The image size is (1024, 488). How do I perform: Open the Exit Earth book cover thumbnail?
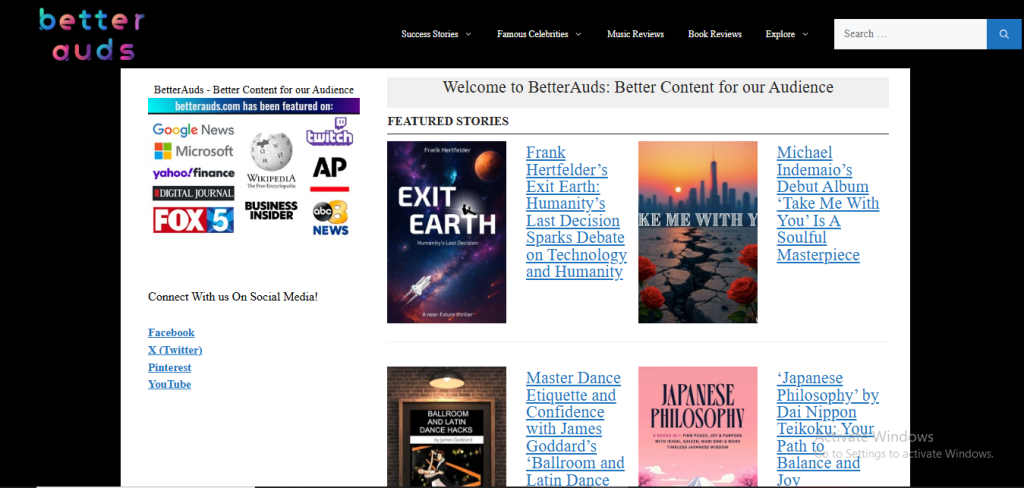[x=446, y=232]
